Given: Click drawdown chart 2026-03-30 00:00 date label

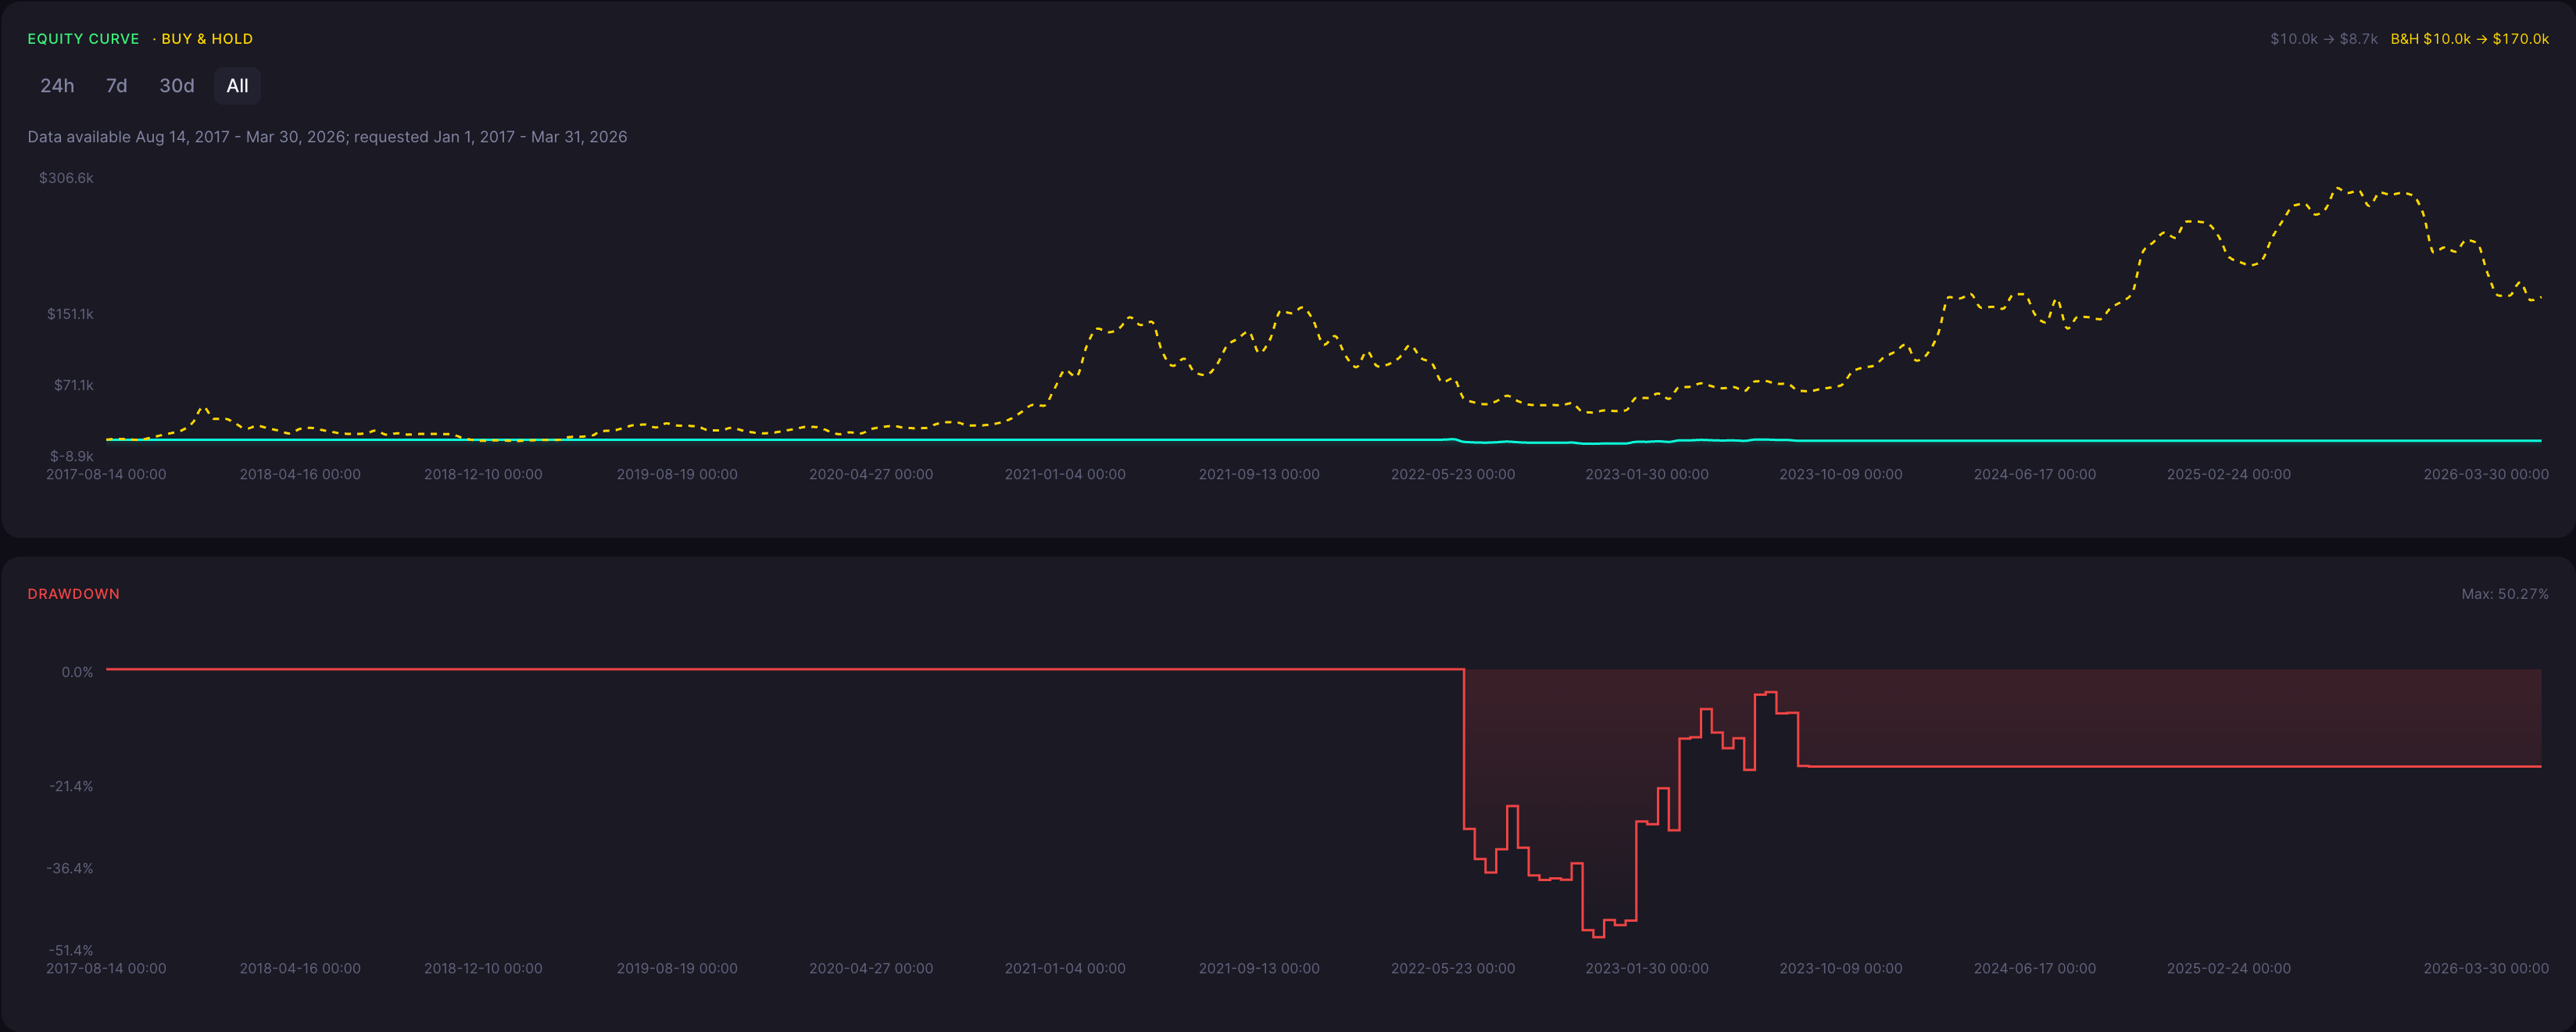Looking at the screenshot, I should point(2486,968).
